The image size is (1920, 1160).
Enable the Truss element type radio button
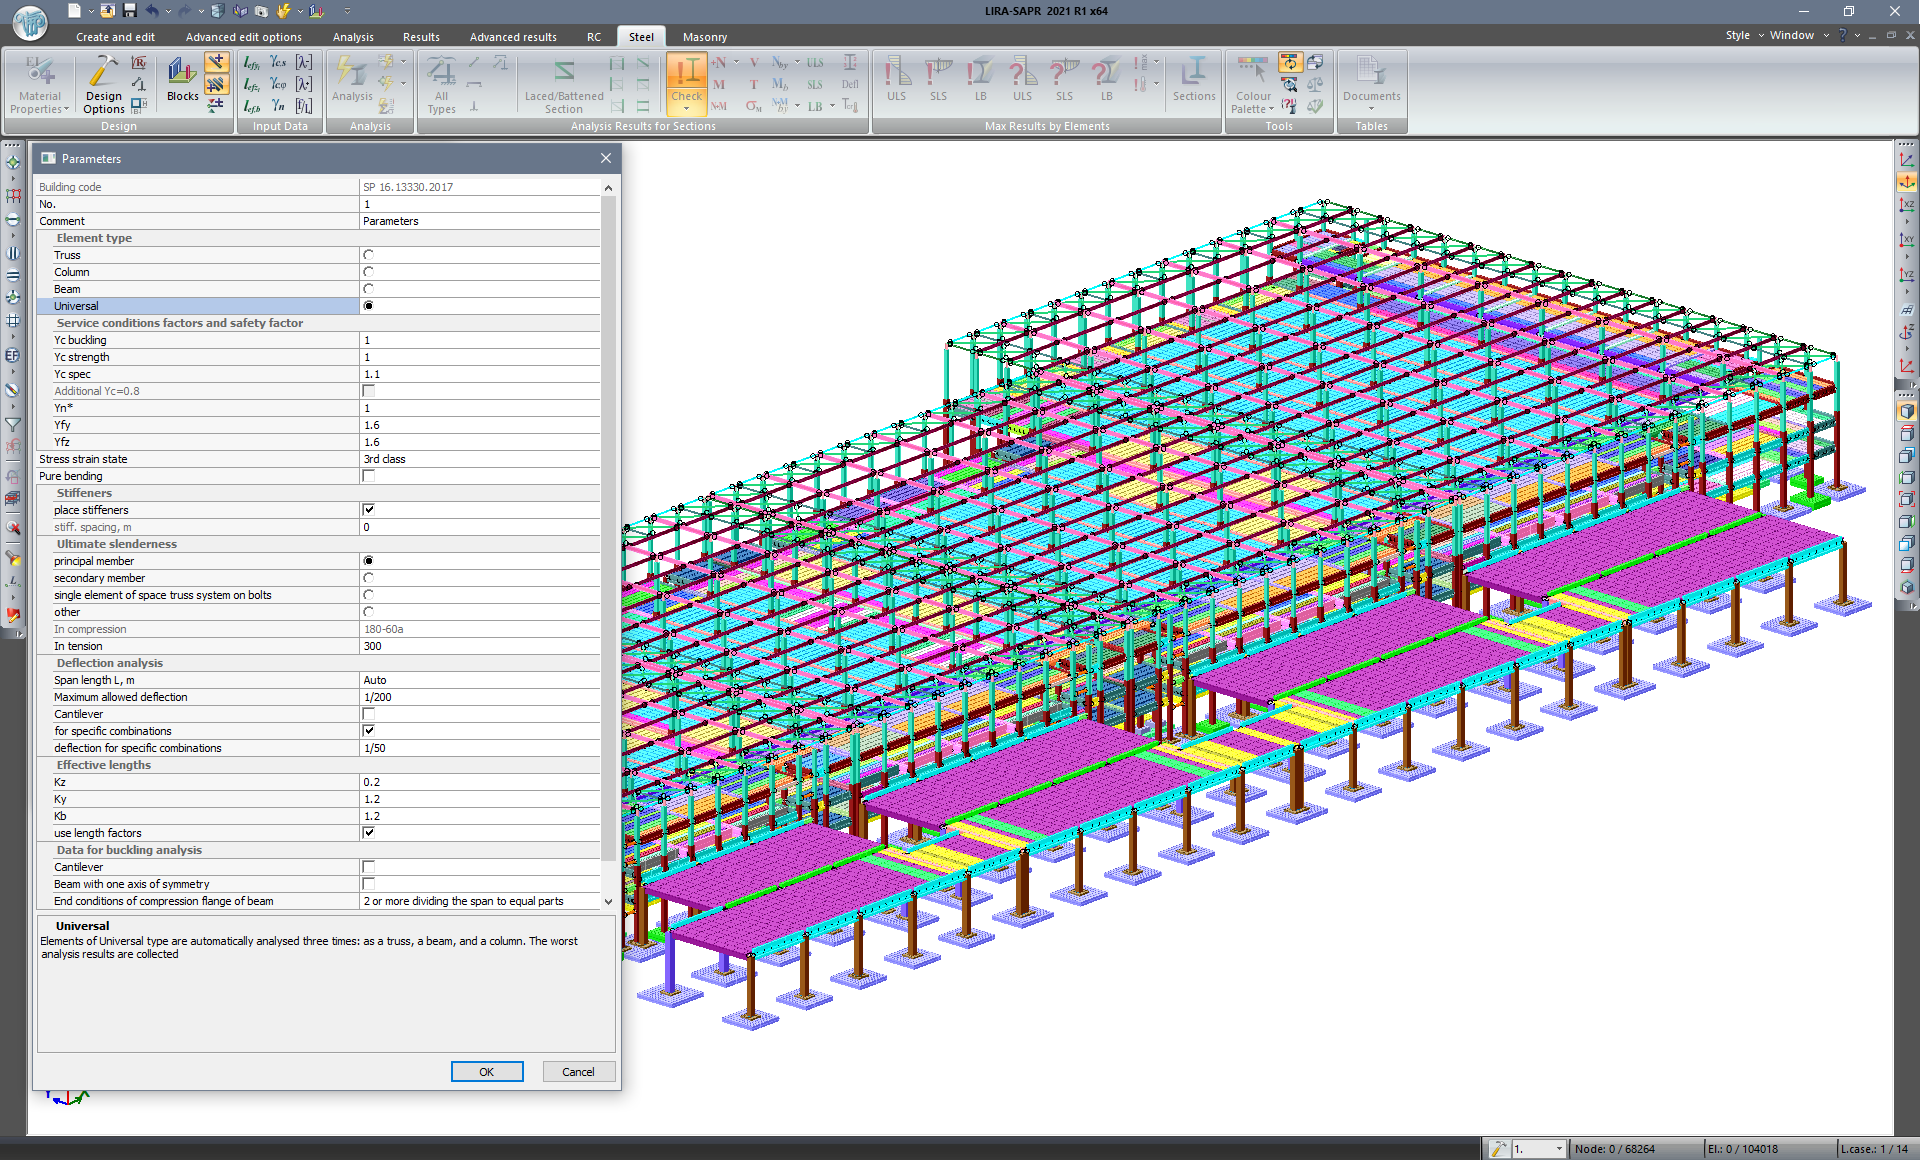[368, 254]
